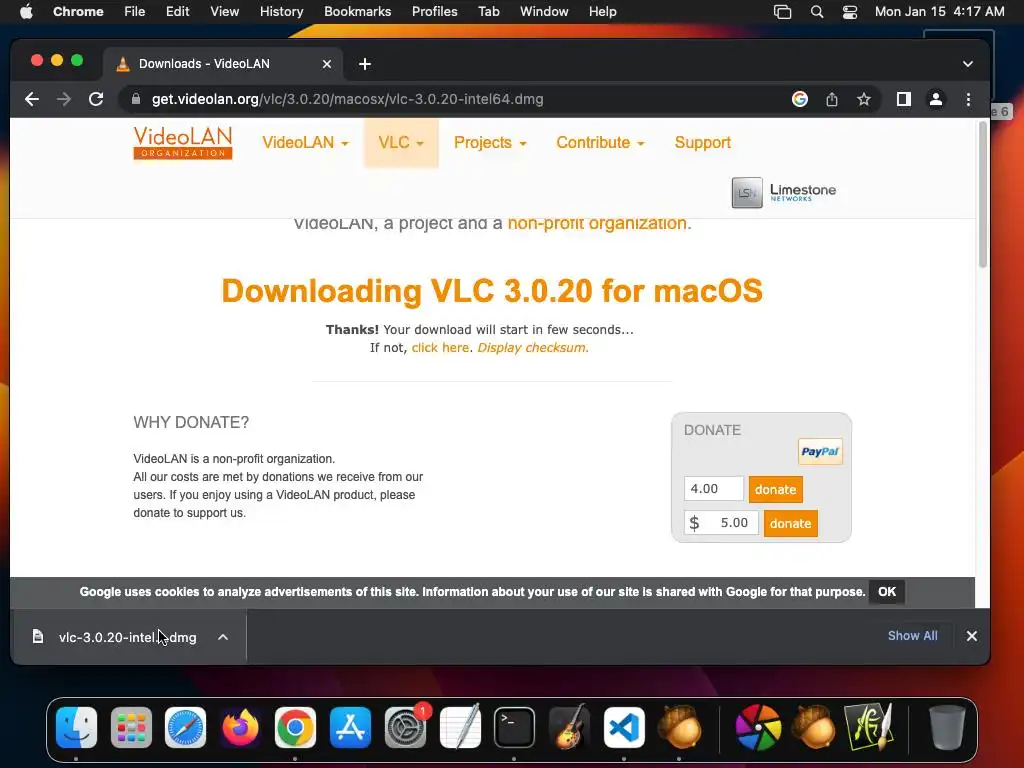The width and height of the screenshot is (1024, 768).
Task: Open the Chrome side panel icon
Action: pos(904,99)
